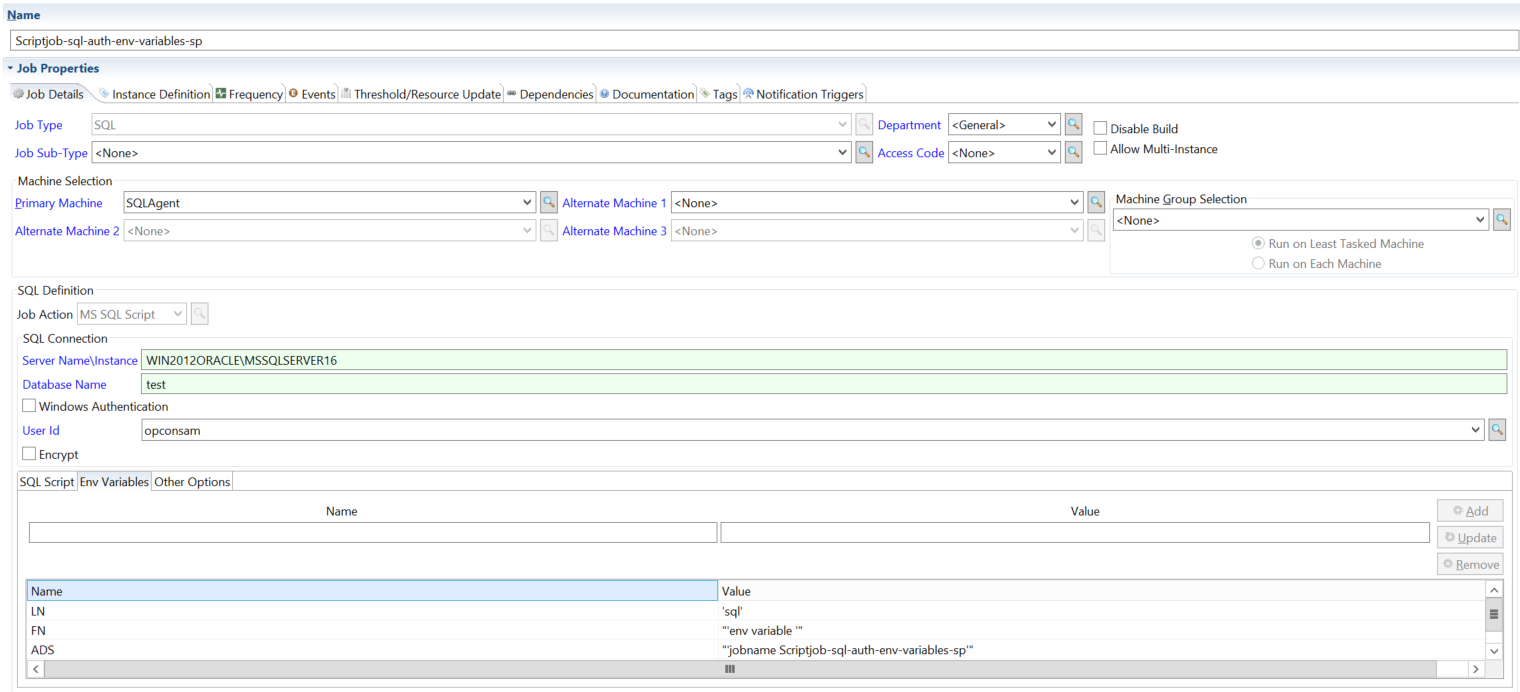Switch to the Env Variables sub-tab
1520x692 pixels.
[x=114, y=482]
